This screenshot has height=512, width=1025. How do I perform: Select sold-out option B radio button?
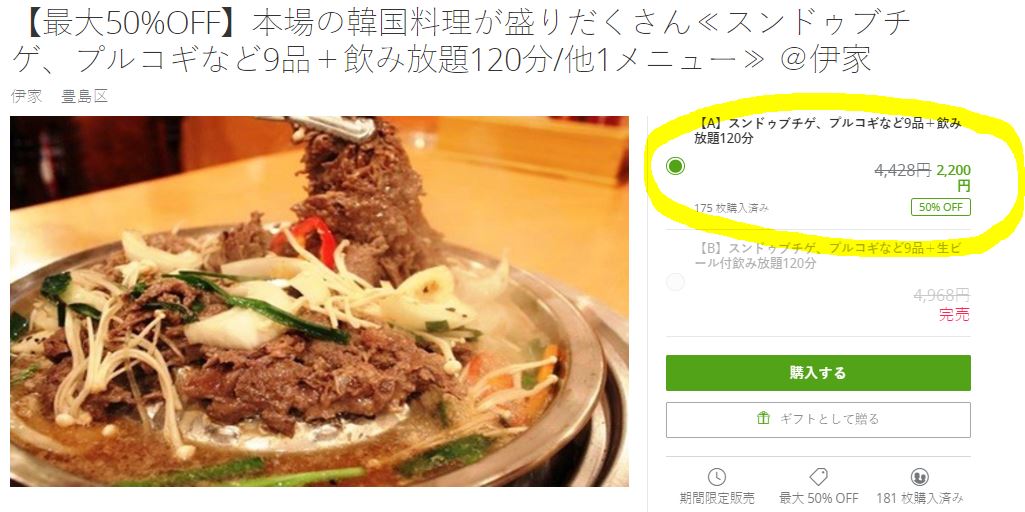coord(675,282)
